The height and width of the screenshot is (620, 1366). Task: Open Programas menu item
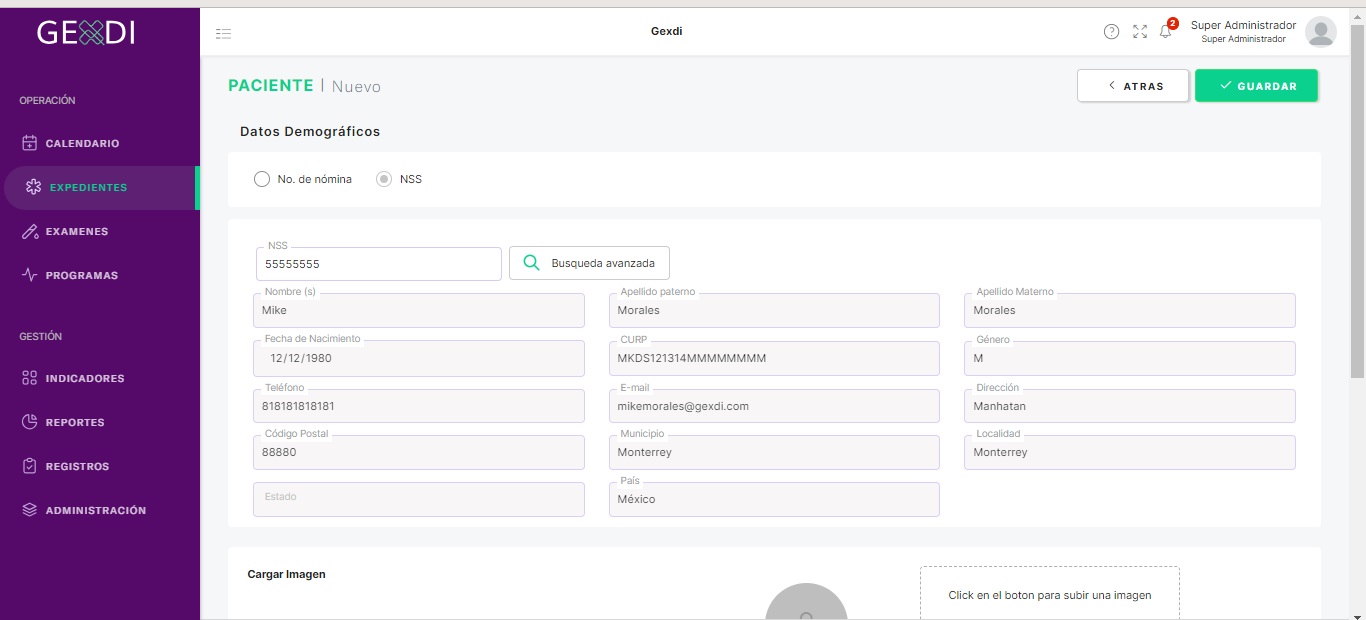click(x=100, y=275)
